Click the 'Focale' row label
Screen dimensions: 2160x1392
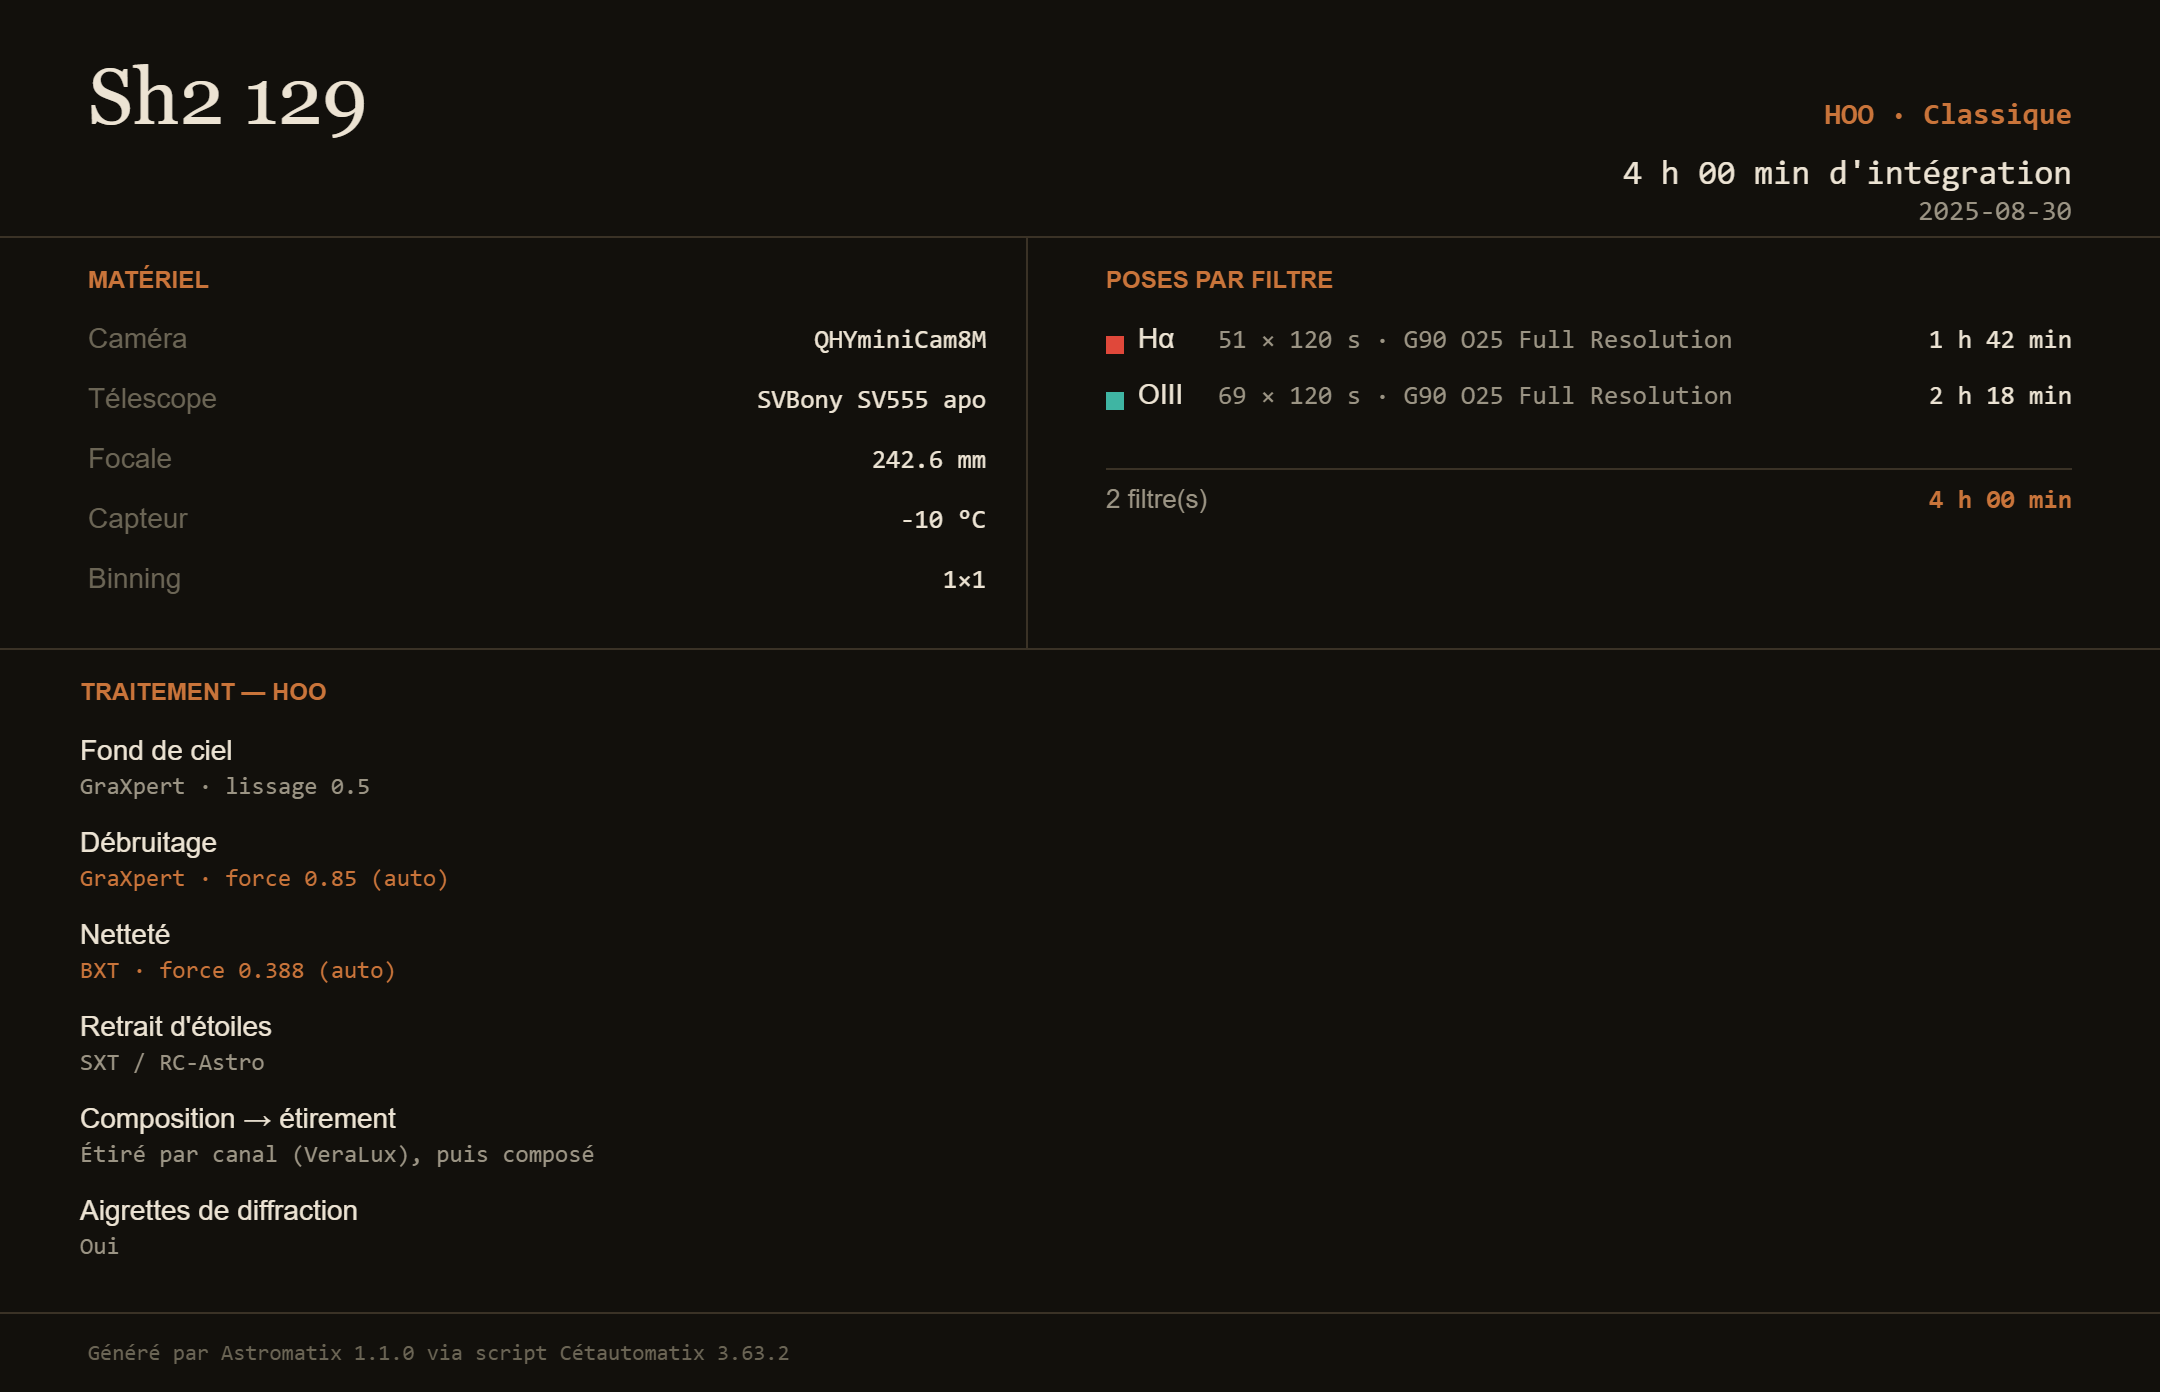click(x=130, y=459)
